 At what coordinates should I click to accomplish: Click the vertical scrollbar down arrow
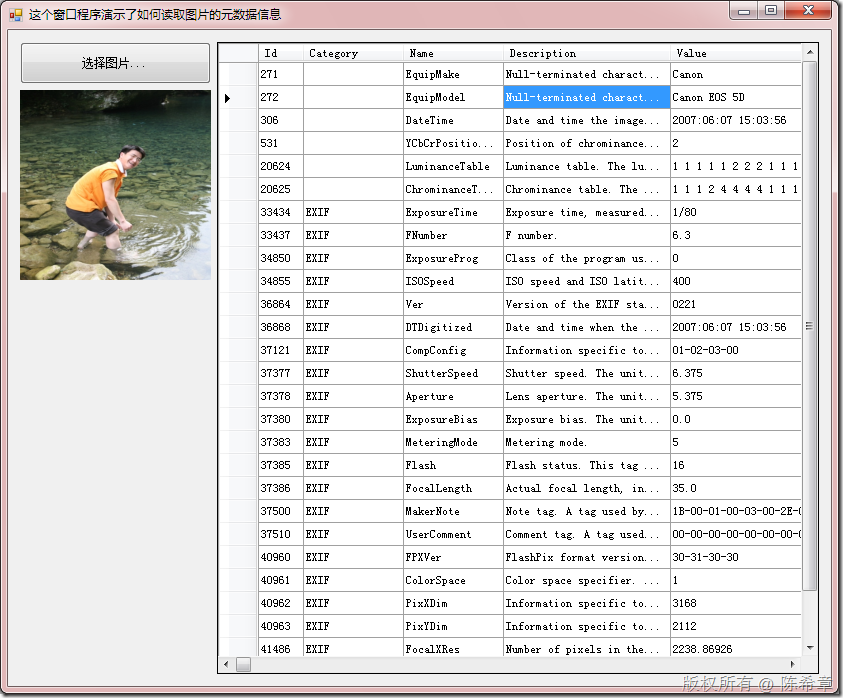(x=810, y=648)
